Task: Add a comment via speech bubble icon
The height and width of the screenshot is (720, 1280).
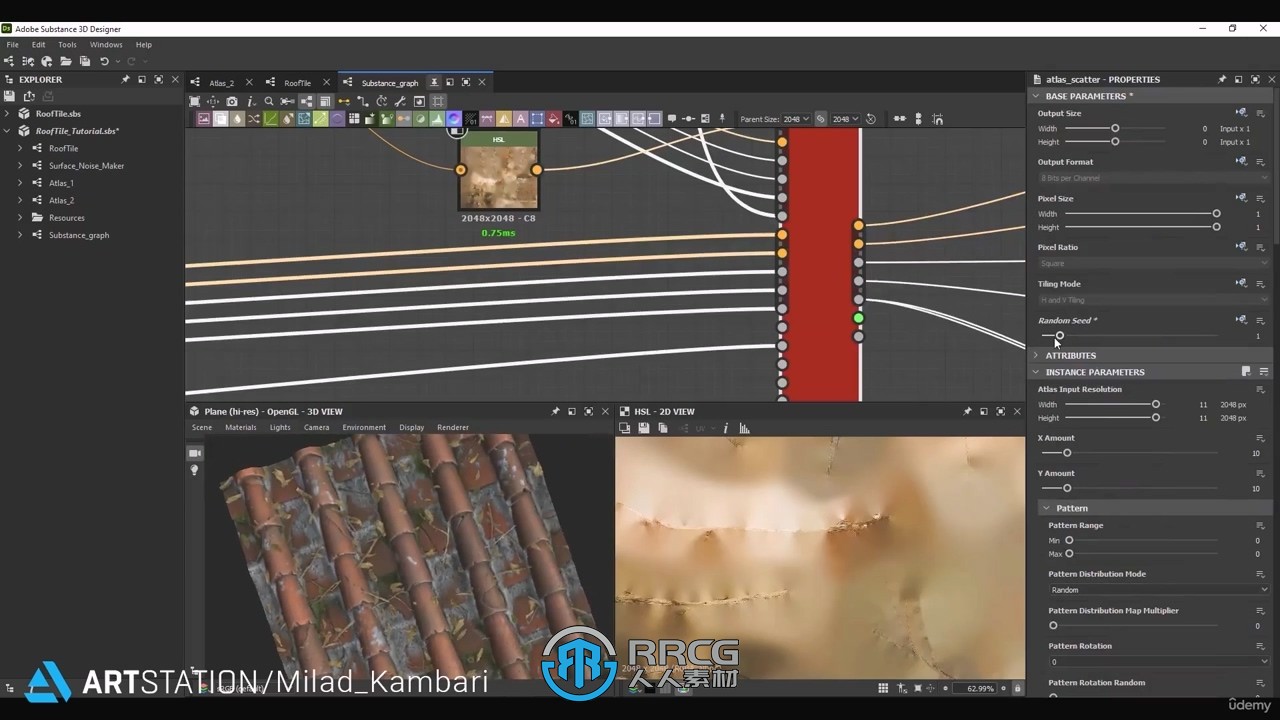Action: (x=671, y=119)
